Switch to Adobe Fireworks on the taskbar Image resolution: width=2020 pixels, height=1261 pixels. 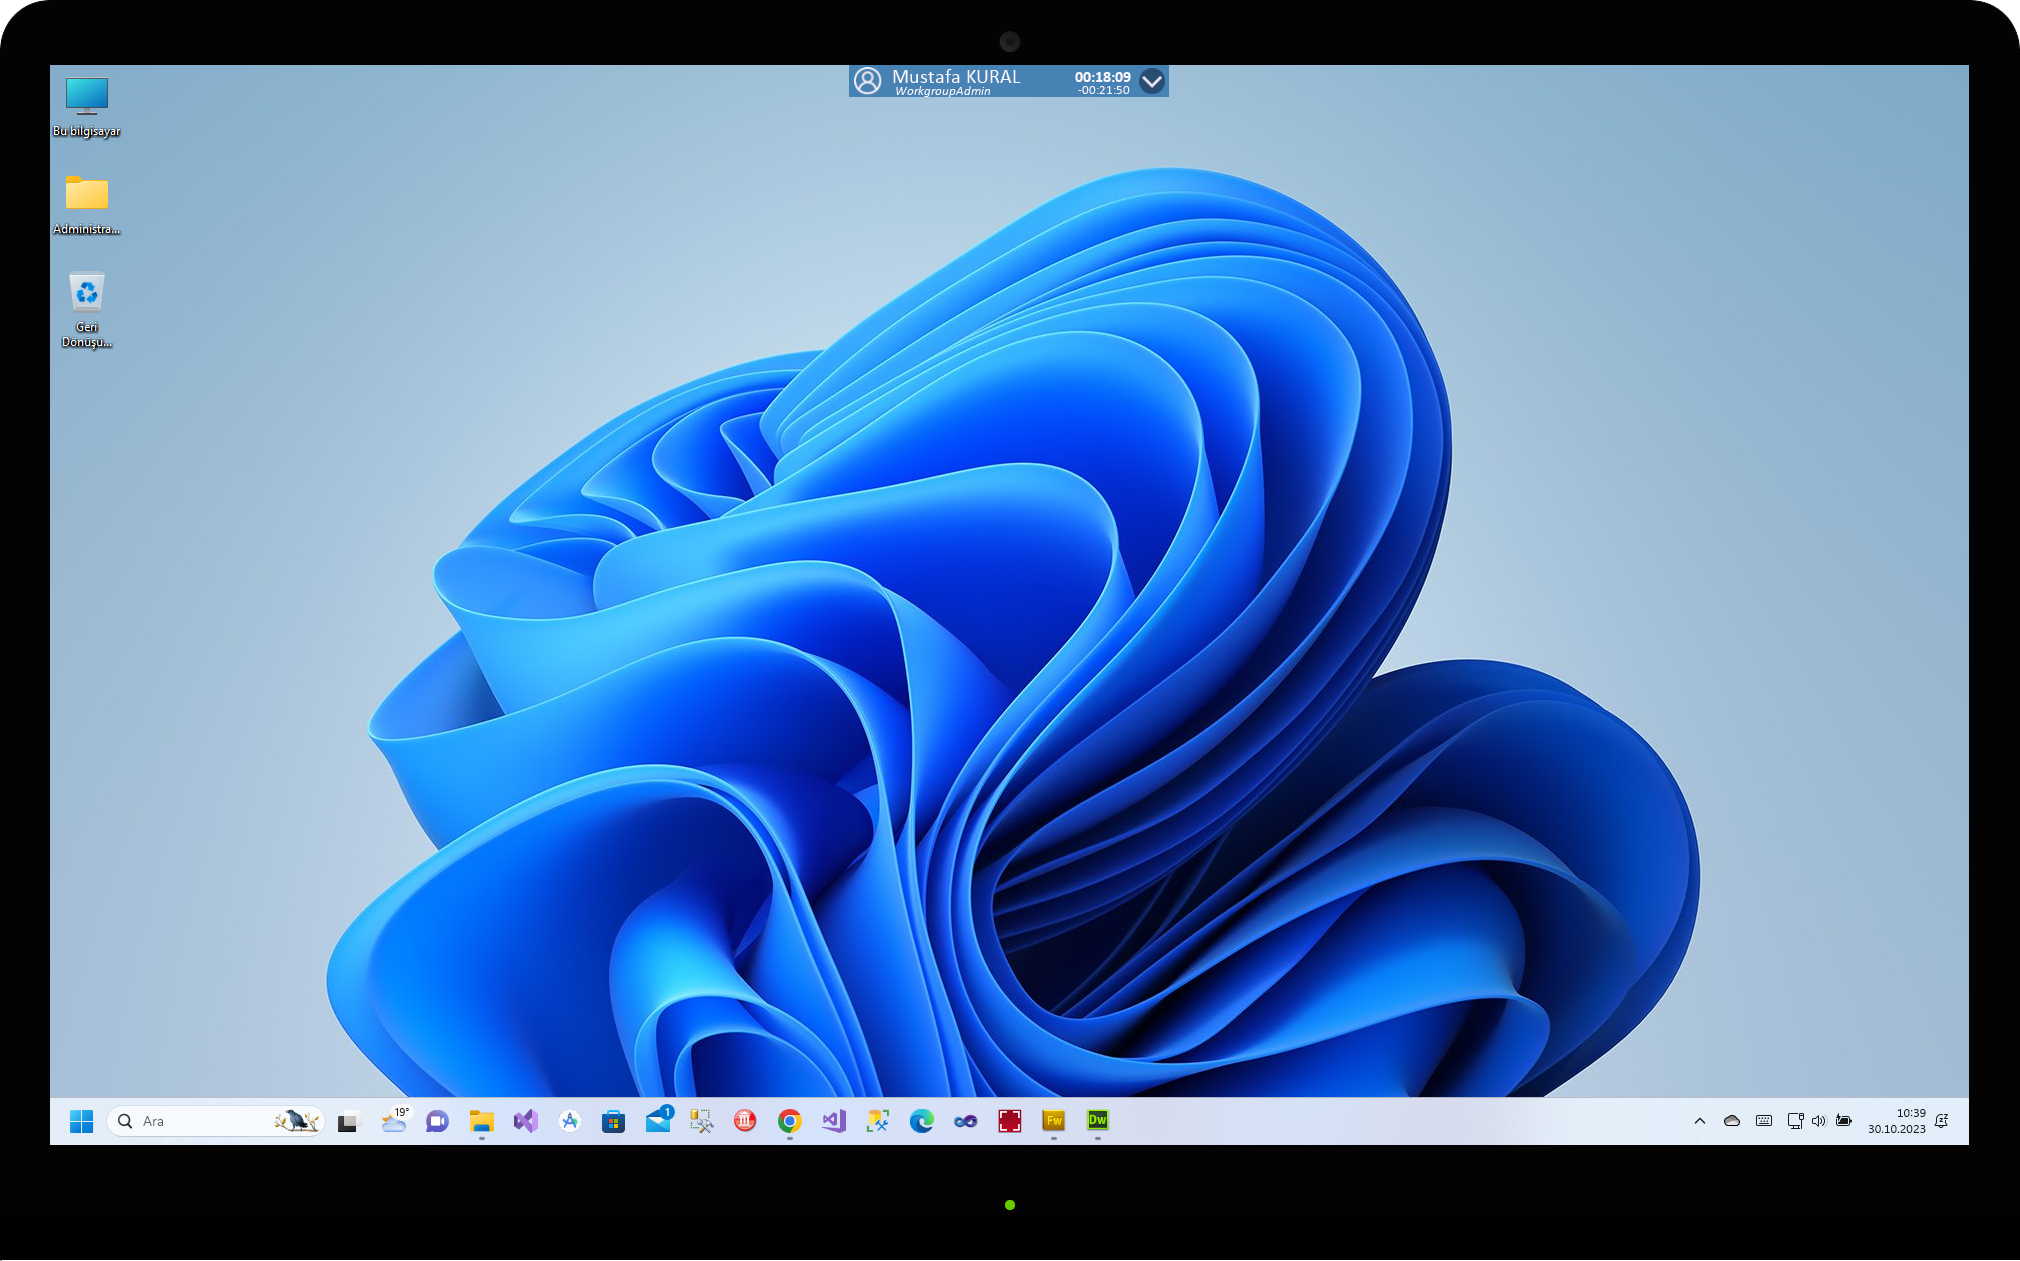[x=1054, y=1121]
